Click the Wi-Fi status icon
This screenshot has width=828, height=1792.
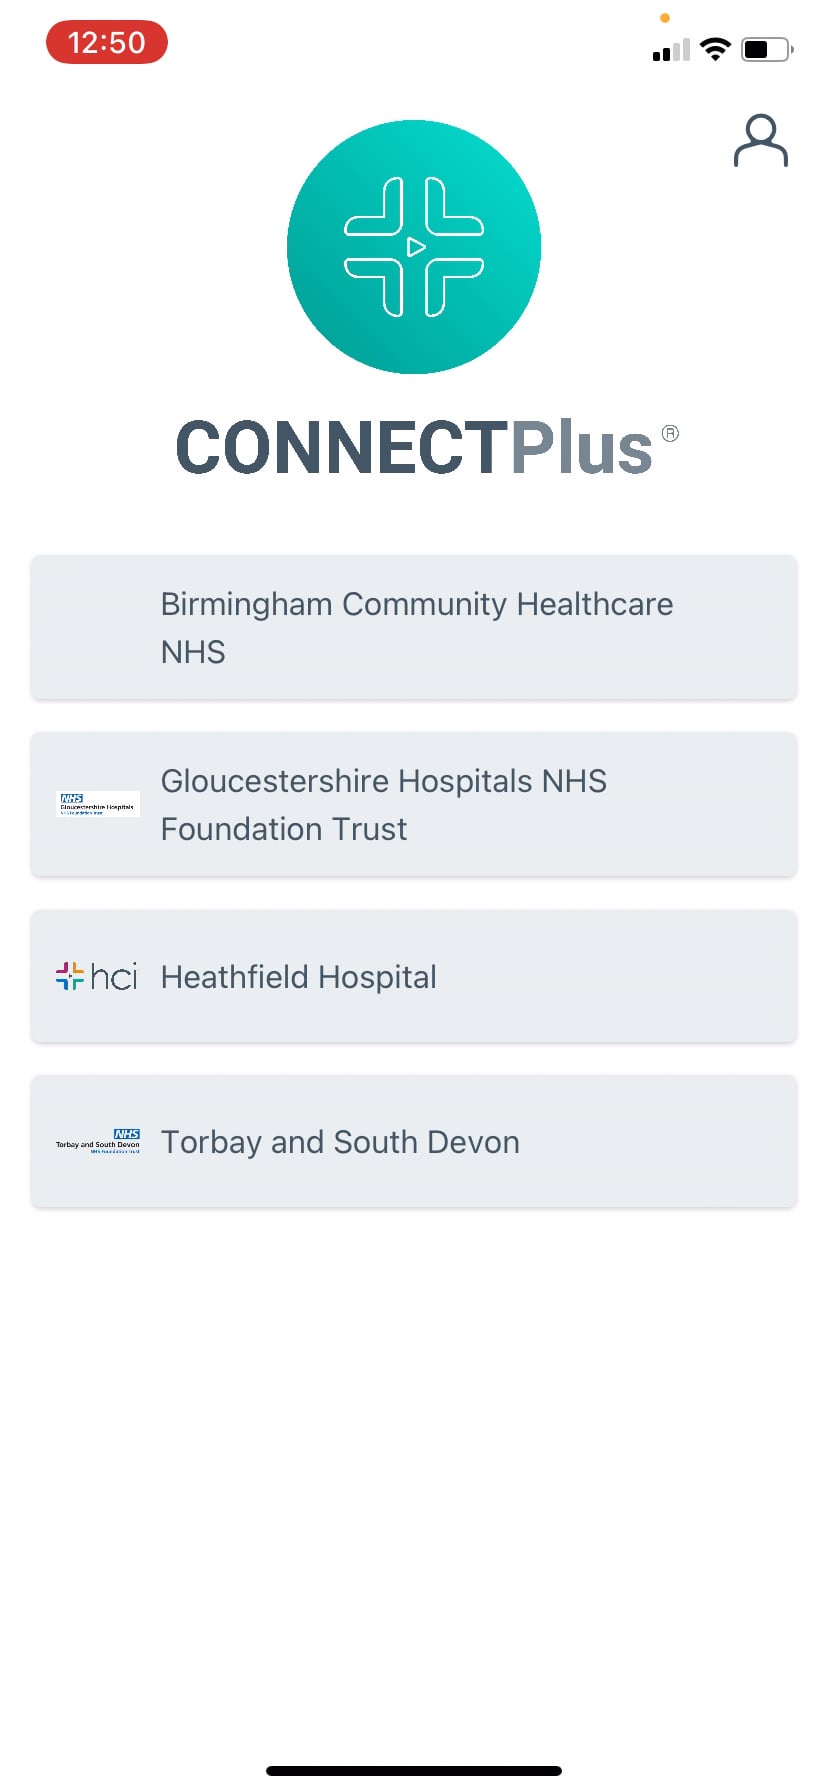[715, 49]
